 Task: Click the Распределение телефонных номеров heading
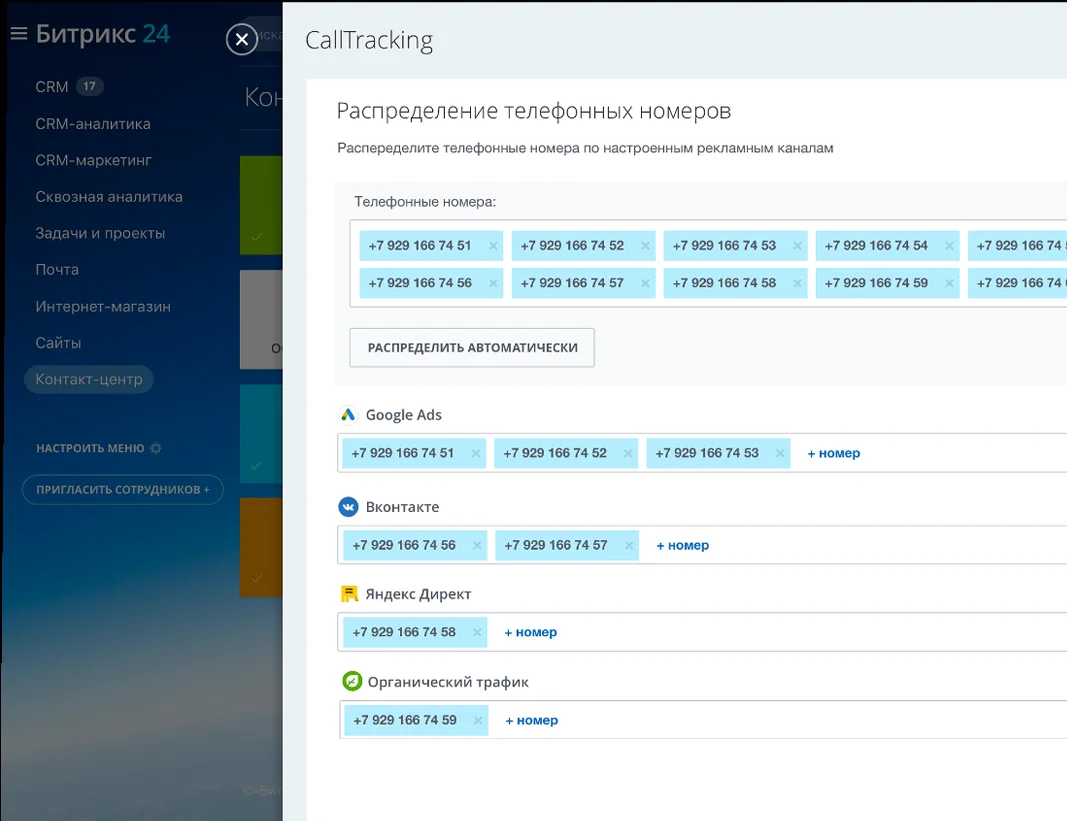[x=534, y=111]
